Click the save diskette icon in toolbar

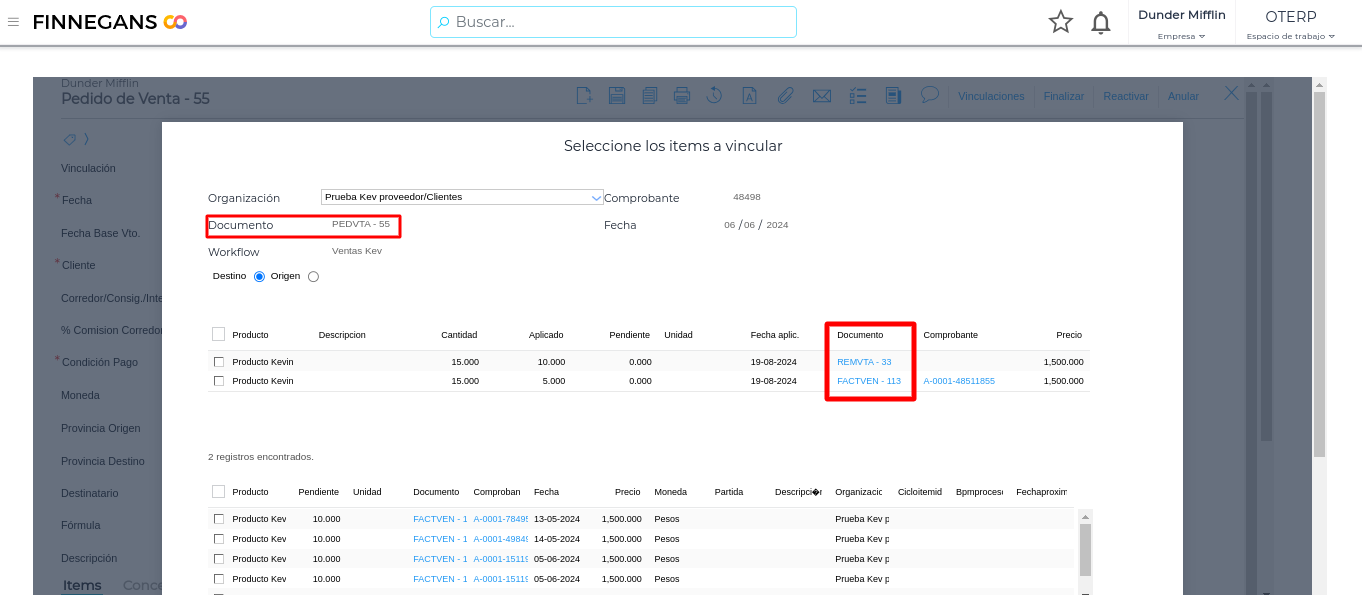[617, 96]
